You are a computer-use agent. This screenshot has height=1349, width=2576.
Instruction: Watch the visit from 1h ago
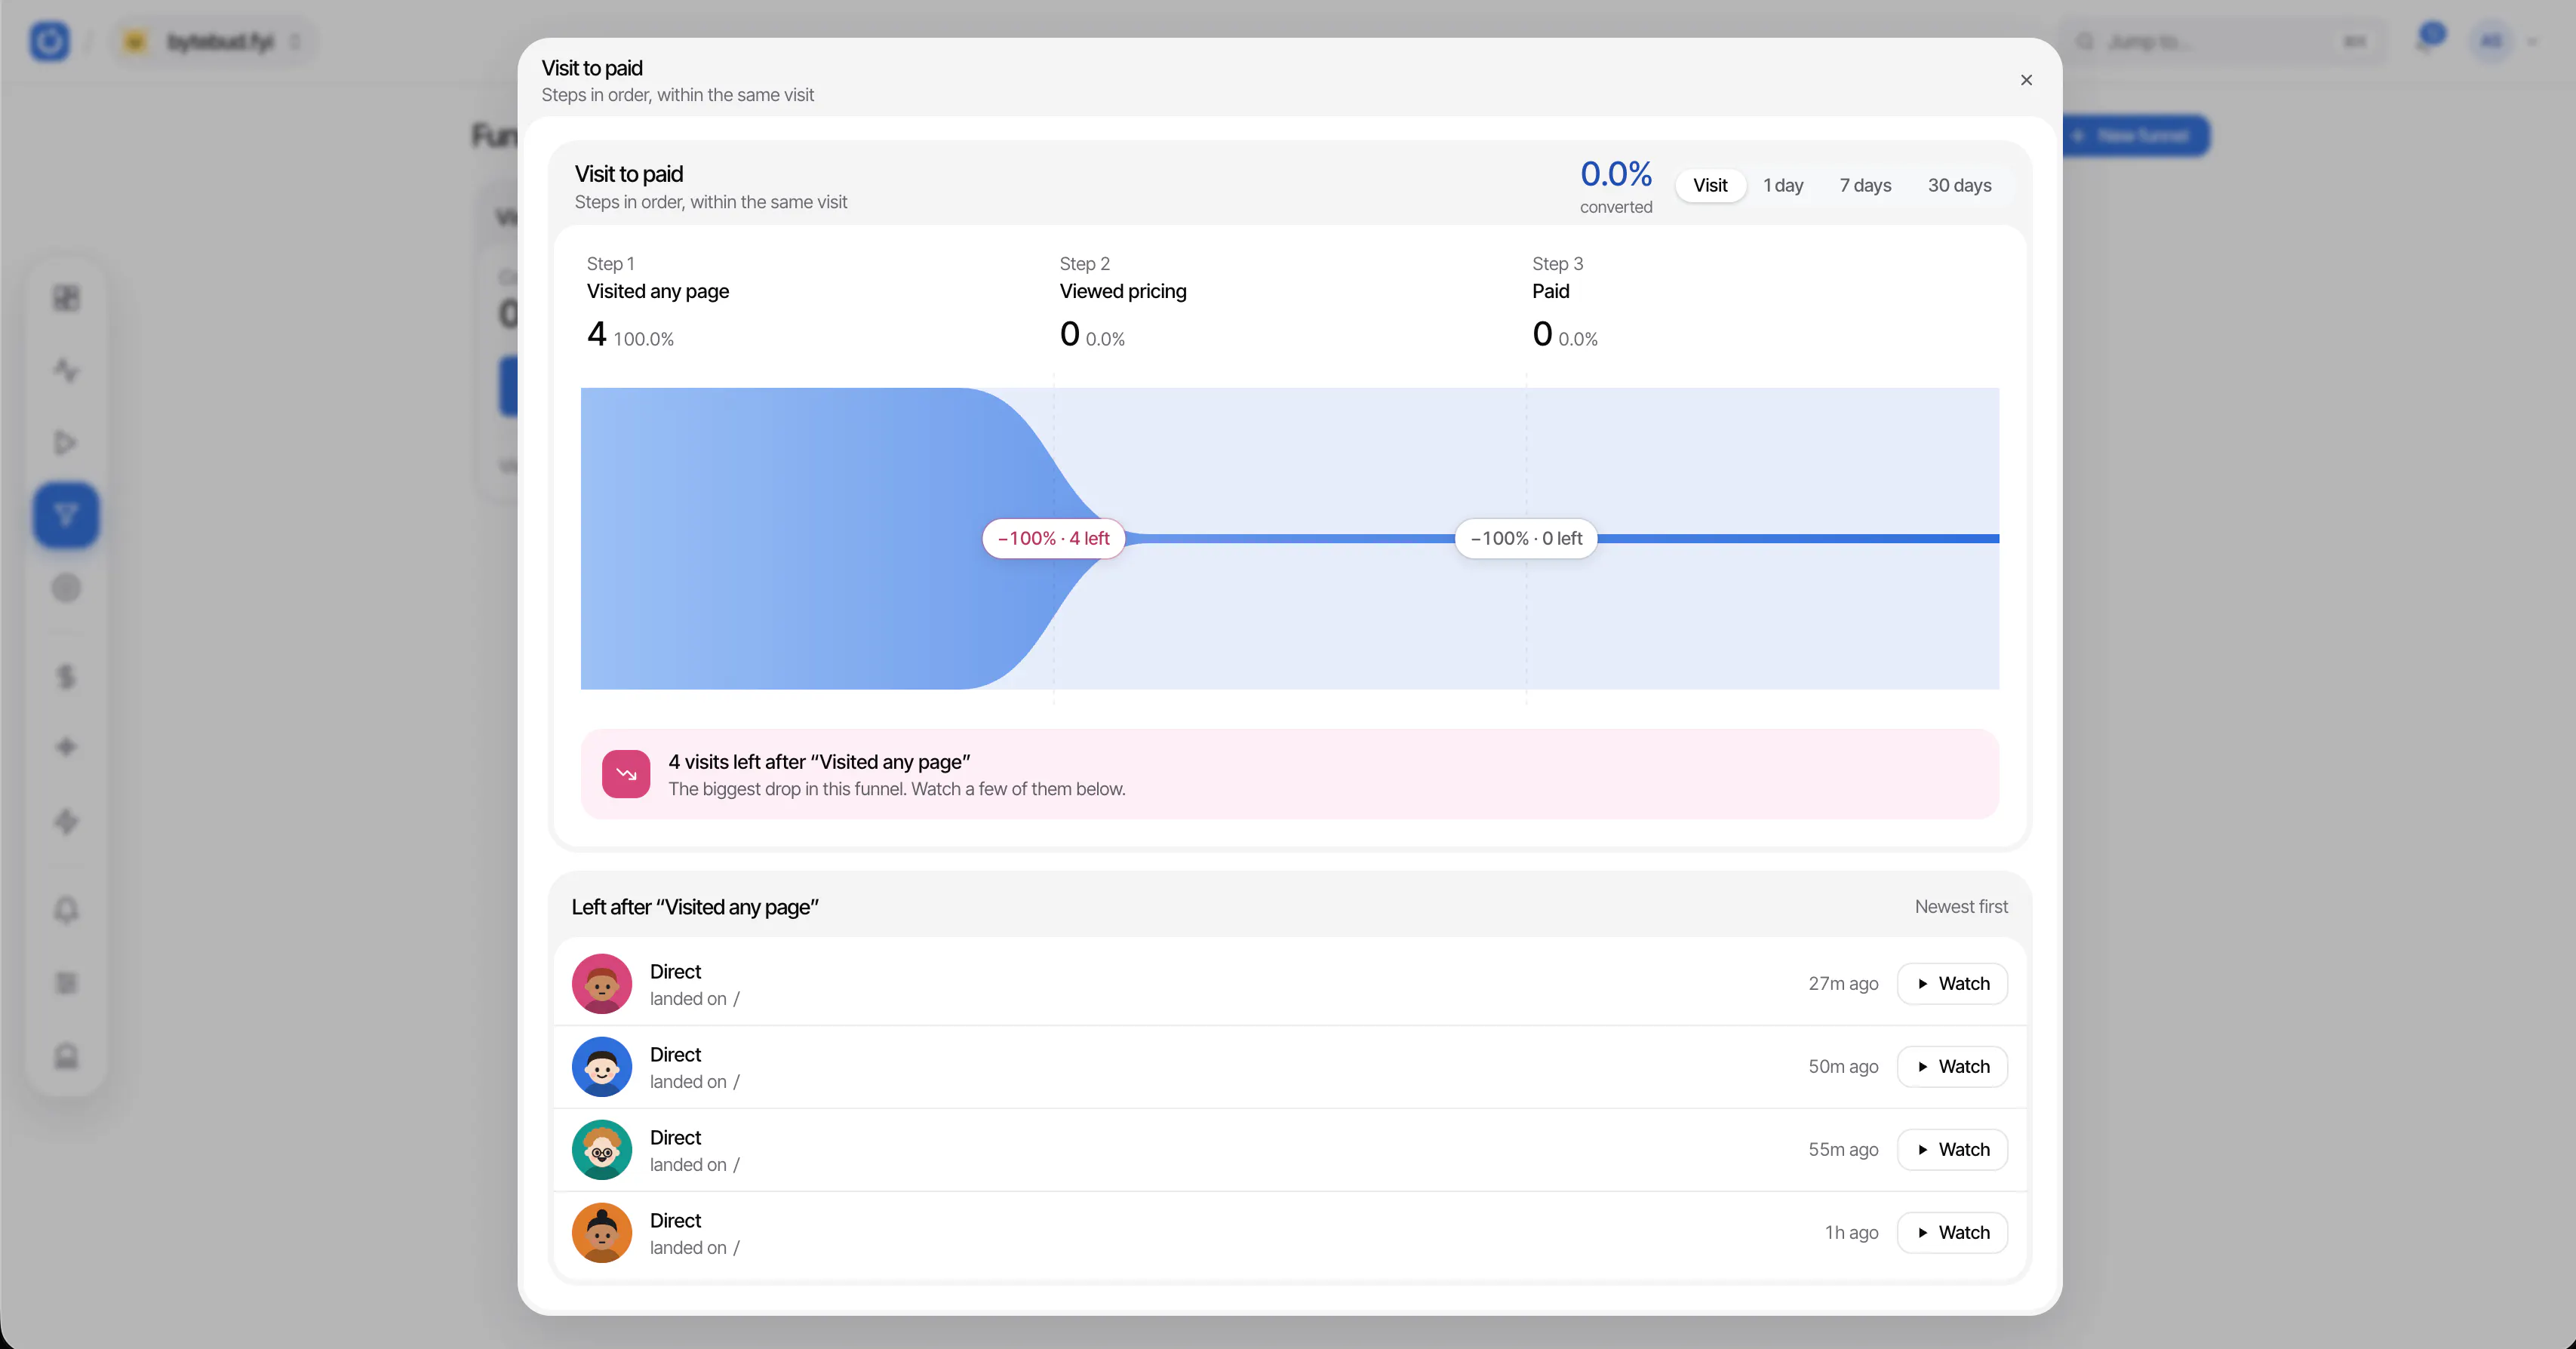1952,1232
